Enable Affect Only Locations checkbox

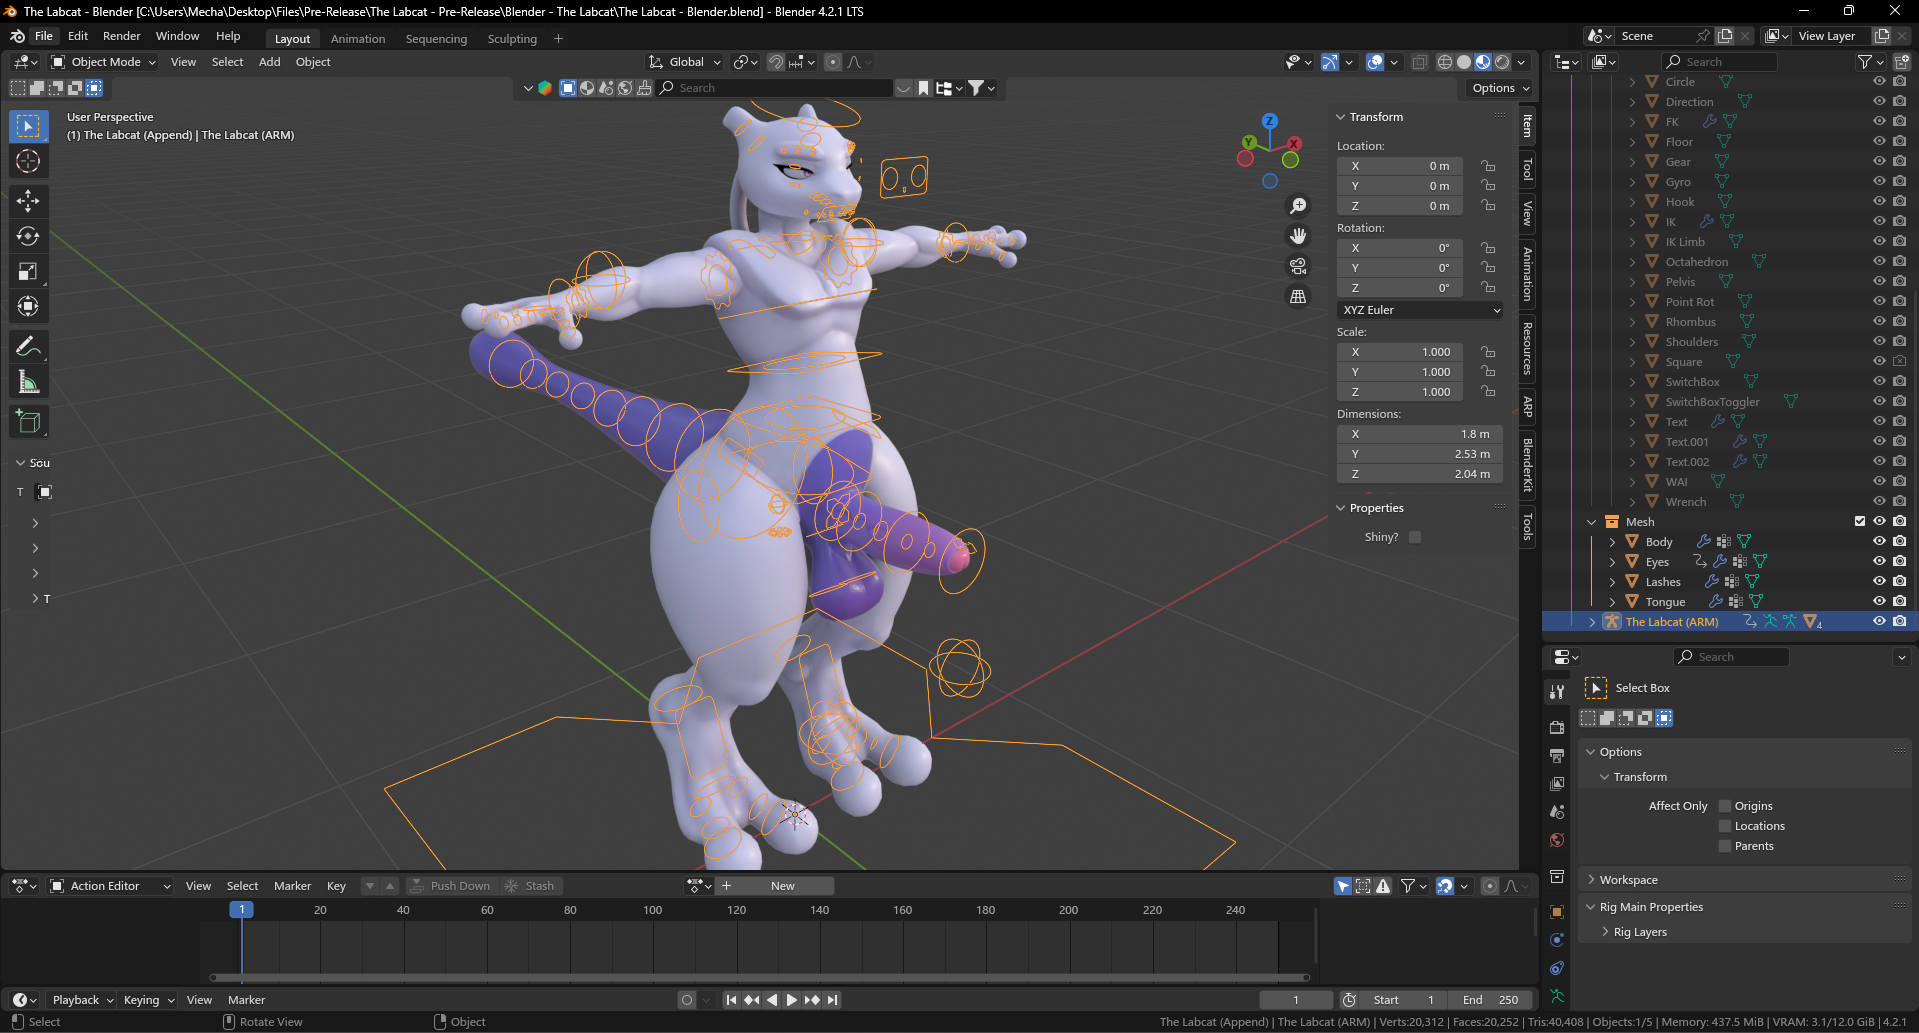pyautogui.click(x=1725, y=826)
